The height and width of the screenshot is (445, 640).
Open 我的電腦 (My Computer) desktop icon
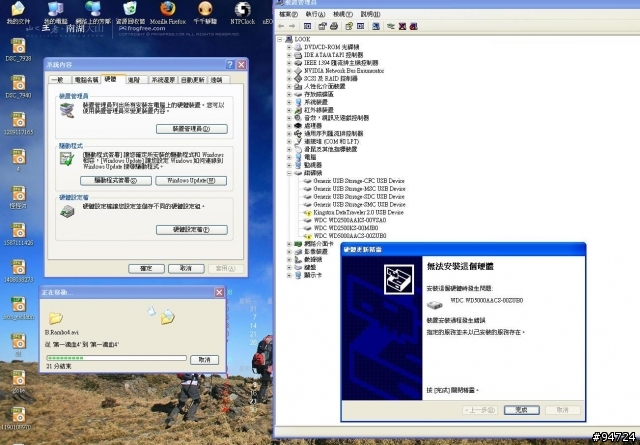[56, 12]
